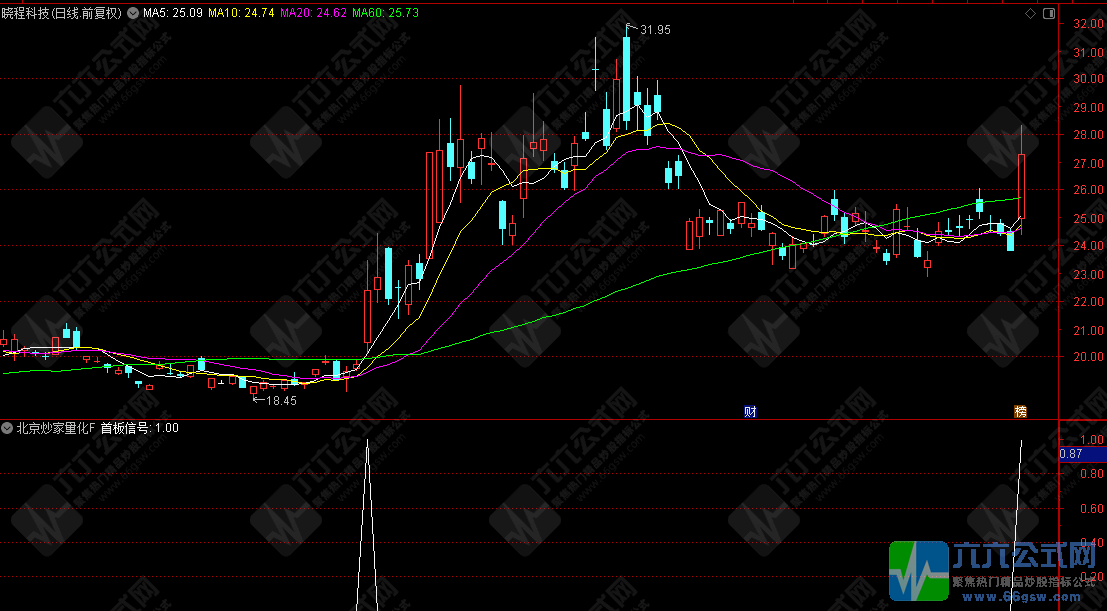Select the yellow MA10: 24.74 label
Viewport: 1107px width, 611px height.
tap(241, 14)
